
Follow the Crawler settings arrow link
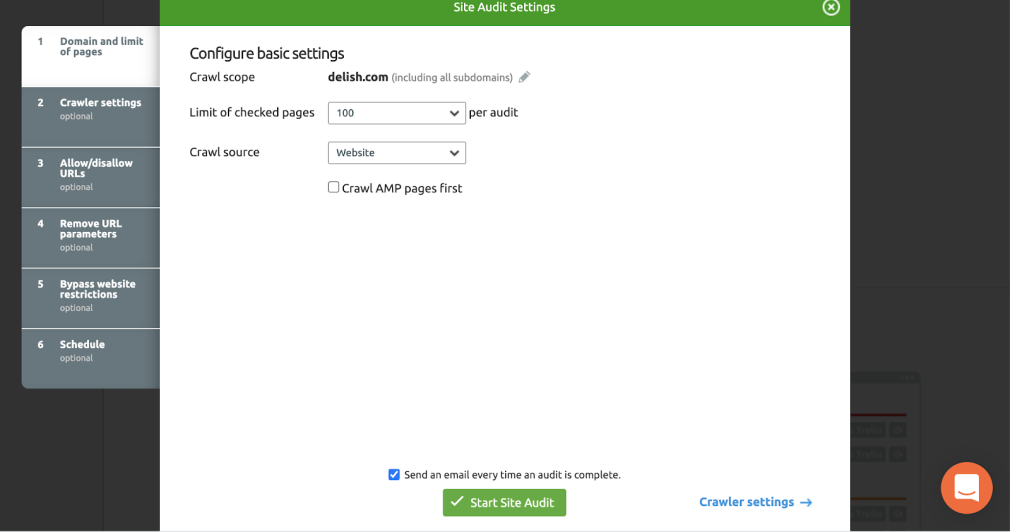pos(756,502)
